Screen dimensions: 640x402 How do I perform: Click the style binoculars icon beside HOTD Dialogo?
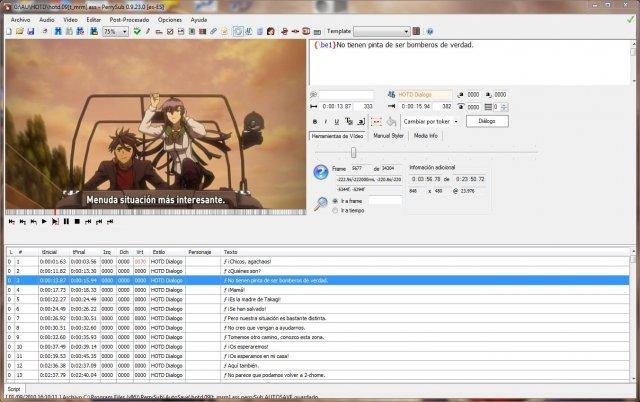point(391,95)
